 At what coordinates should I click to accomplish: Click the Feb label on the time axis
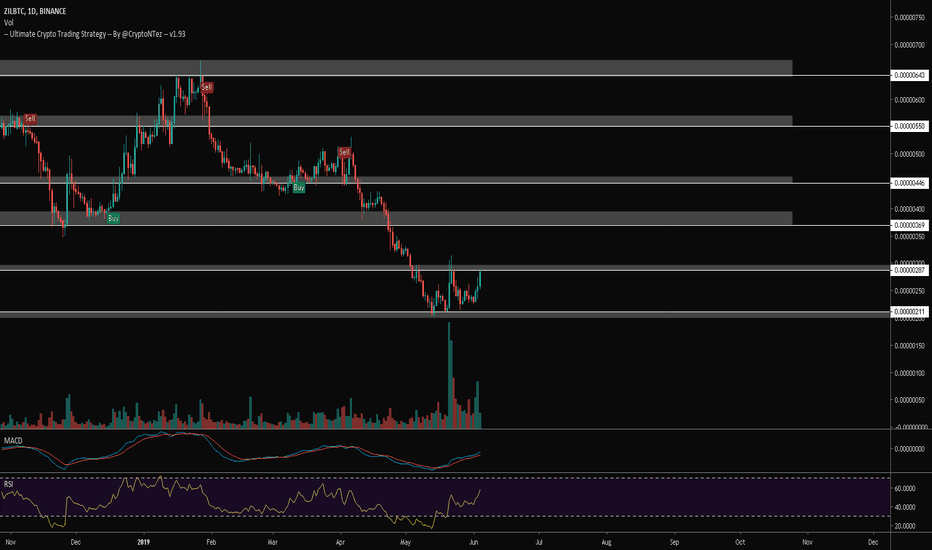[x=210, y=542]
